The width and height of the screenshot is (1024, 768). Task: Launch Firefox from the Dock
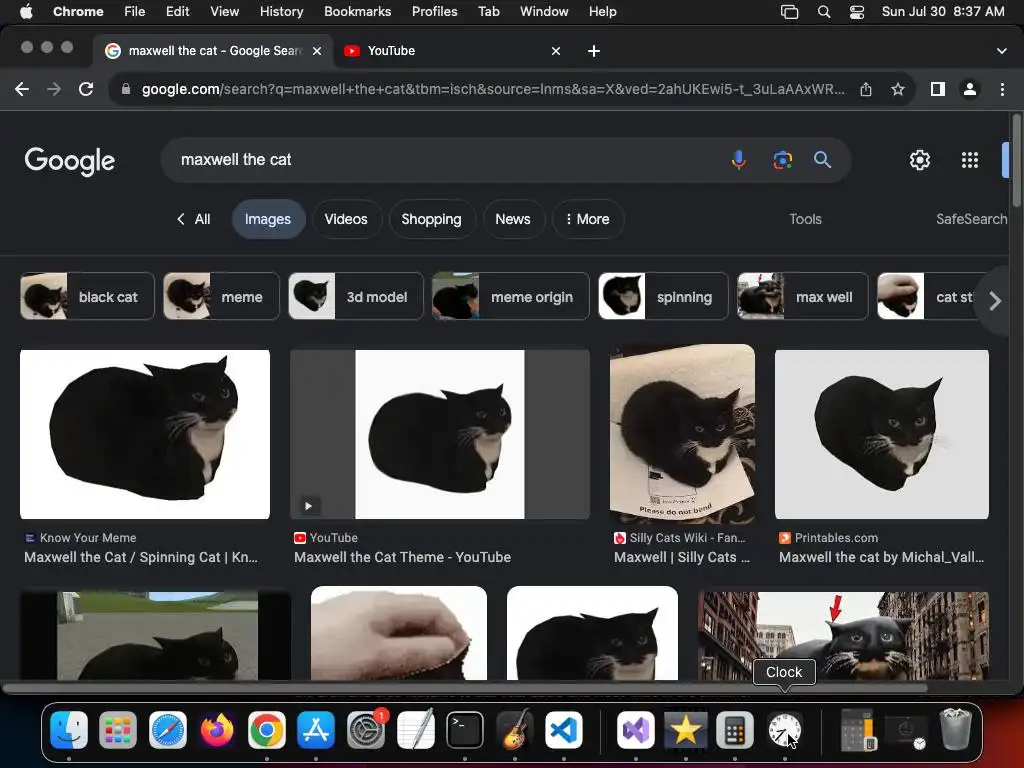pyautogui.click(x=217, y=729)
